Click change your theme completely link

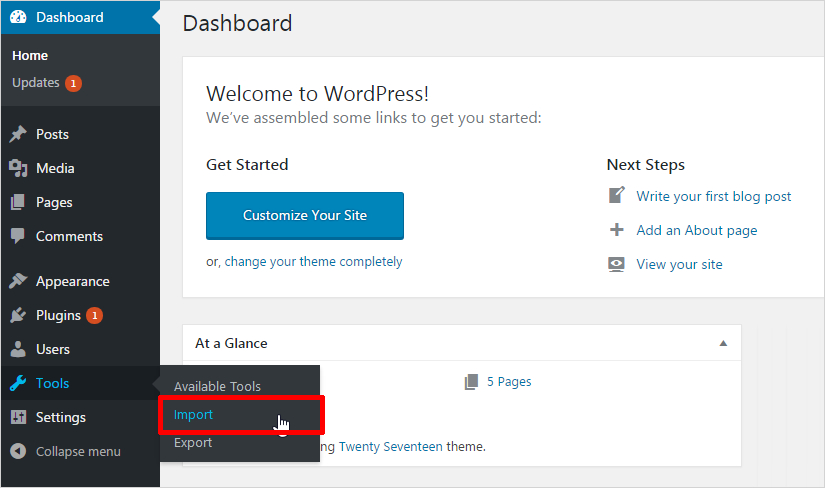tap(313, 262)
